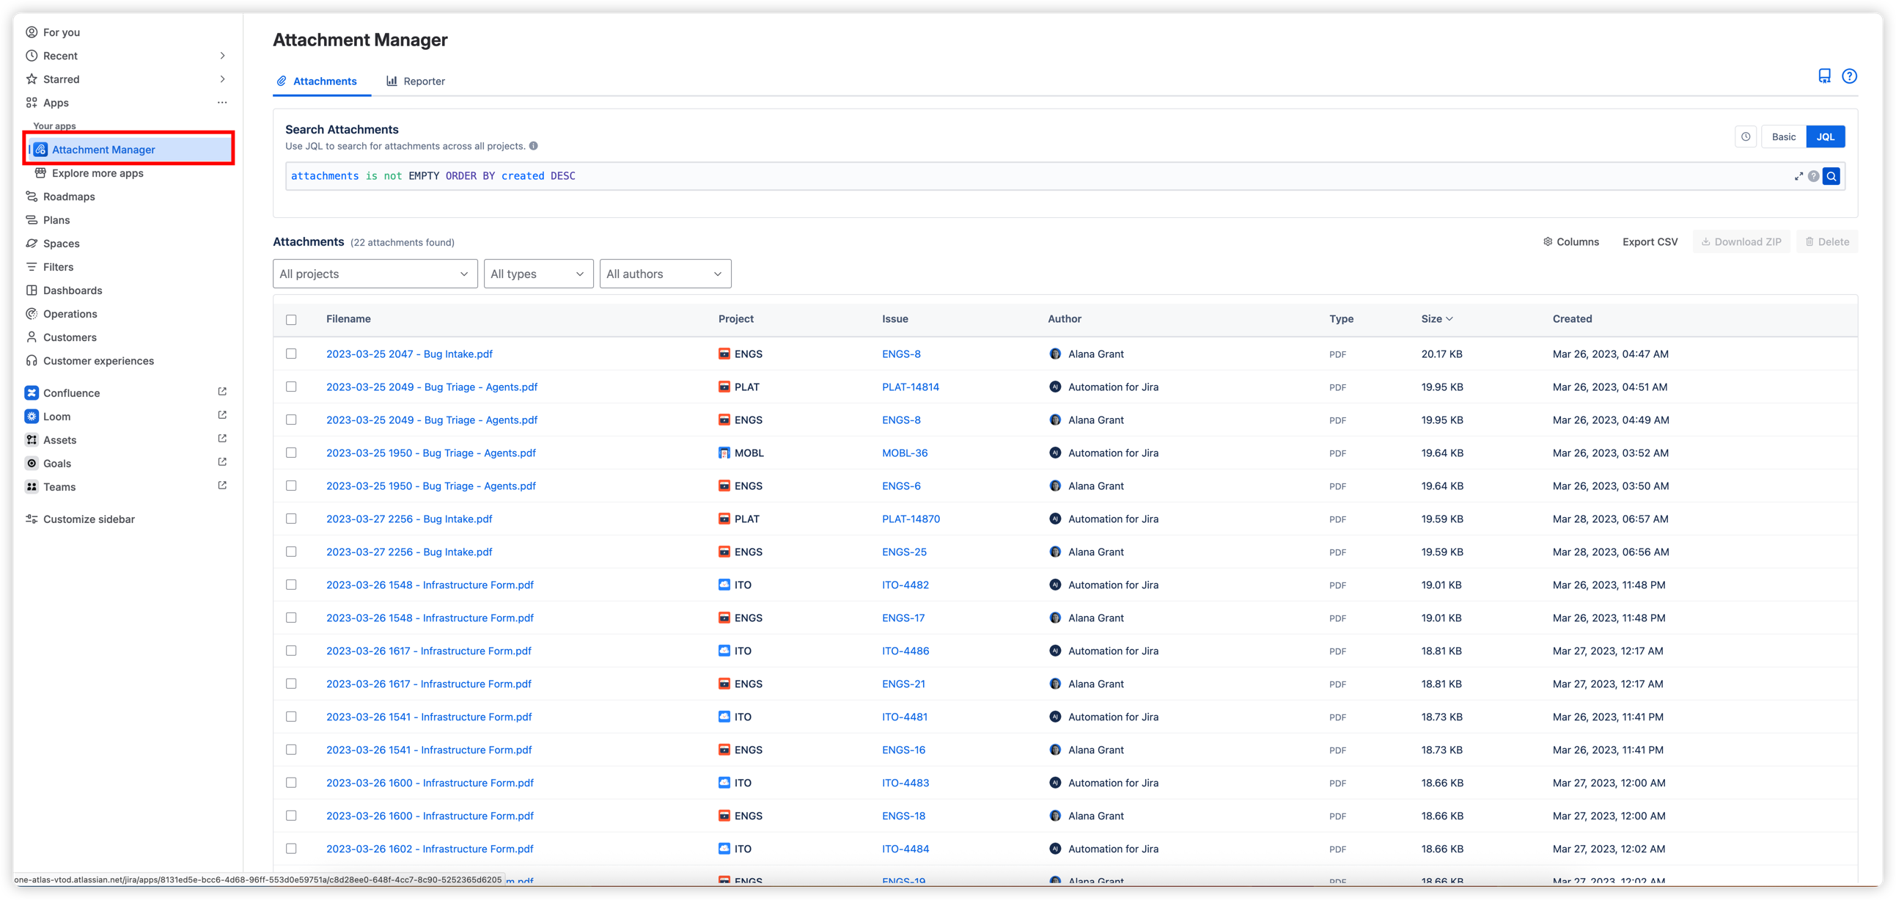Click the help question mark icon
The image size is (1896, 900).
tap(1849, 76)
